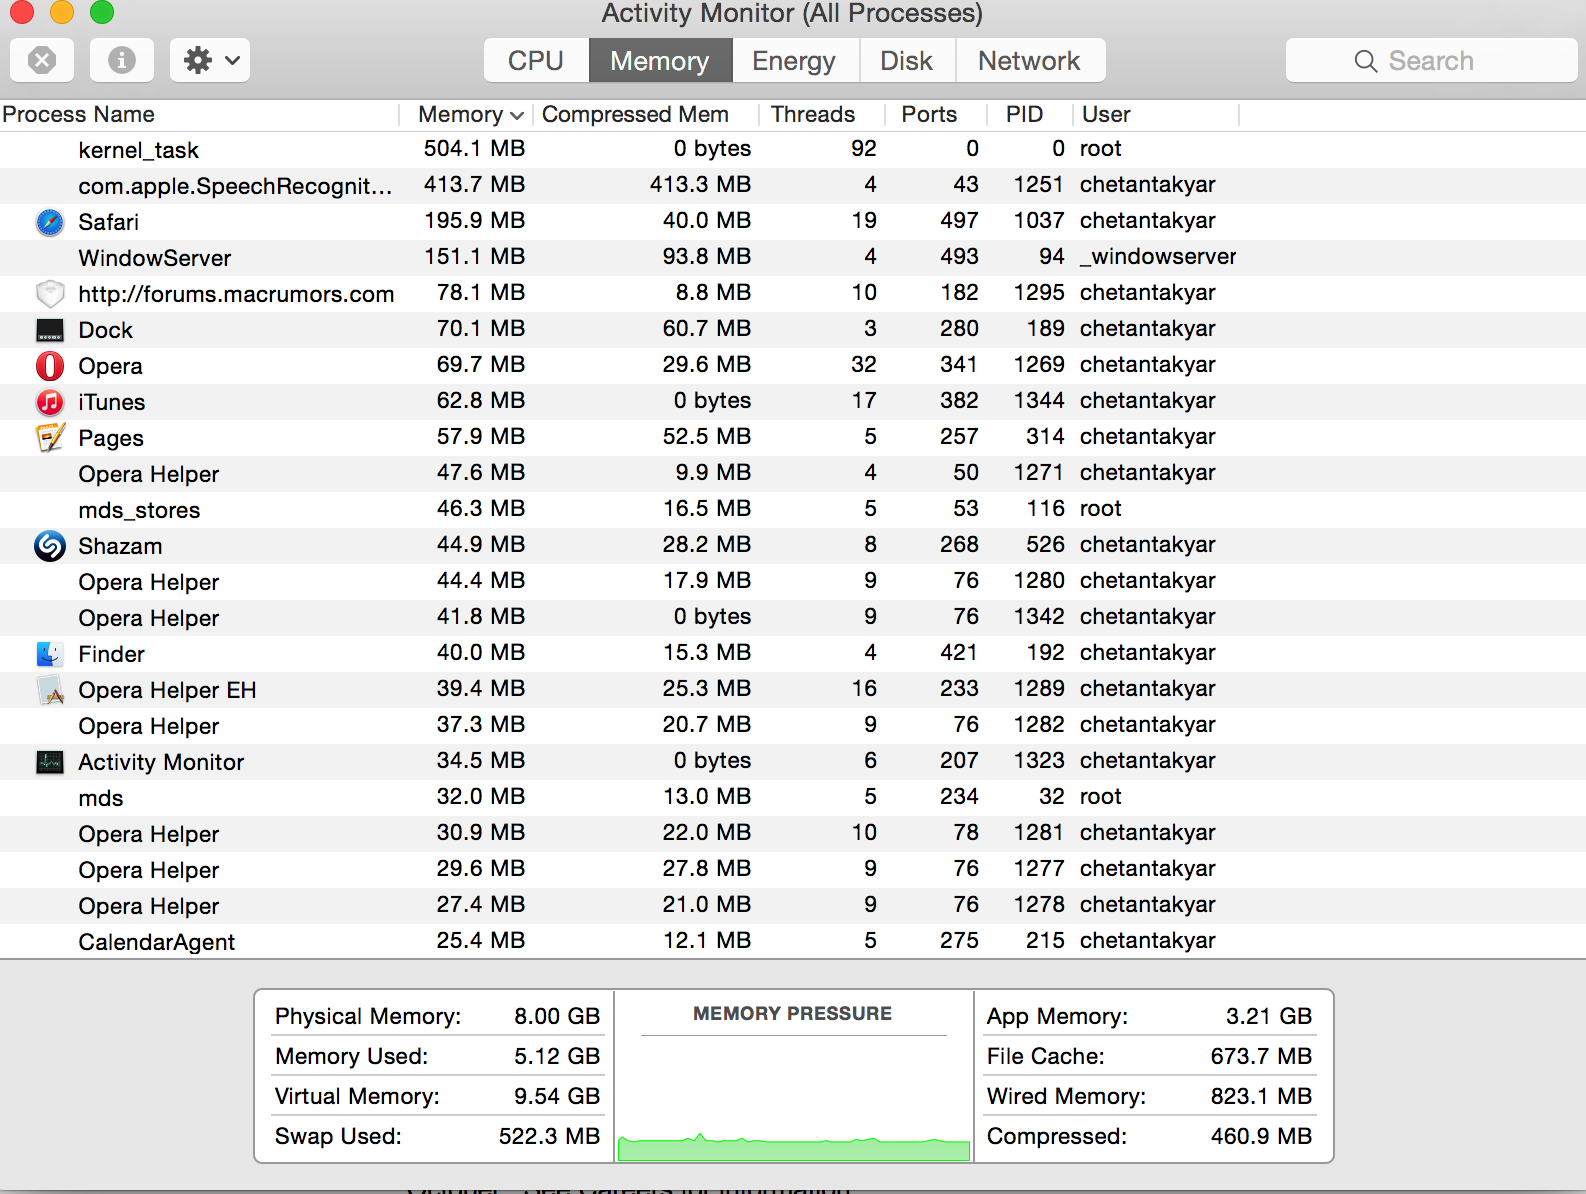This screenshot has height=1194, width=1586.
Task: Click the Finder process name
Action: 111,654
